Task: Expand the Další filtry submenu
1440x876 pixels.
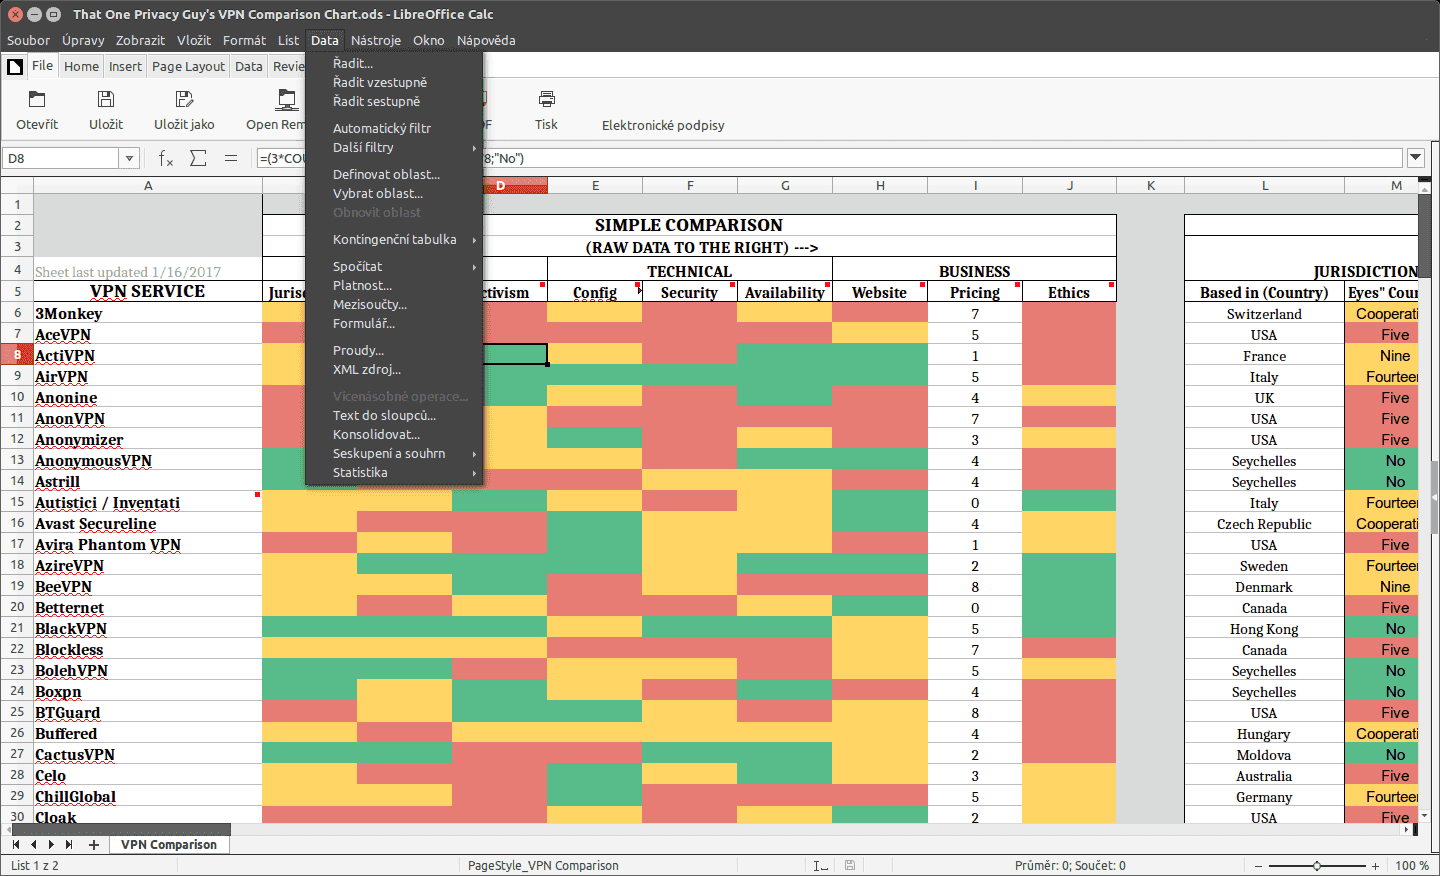Action: [x=394, y=148]
